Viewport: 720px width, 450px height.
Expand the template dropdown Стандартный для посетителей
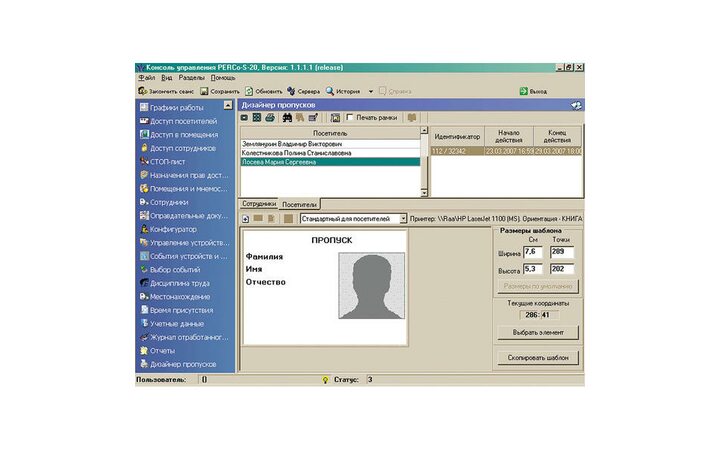pos(403,218)
